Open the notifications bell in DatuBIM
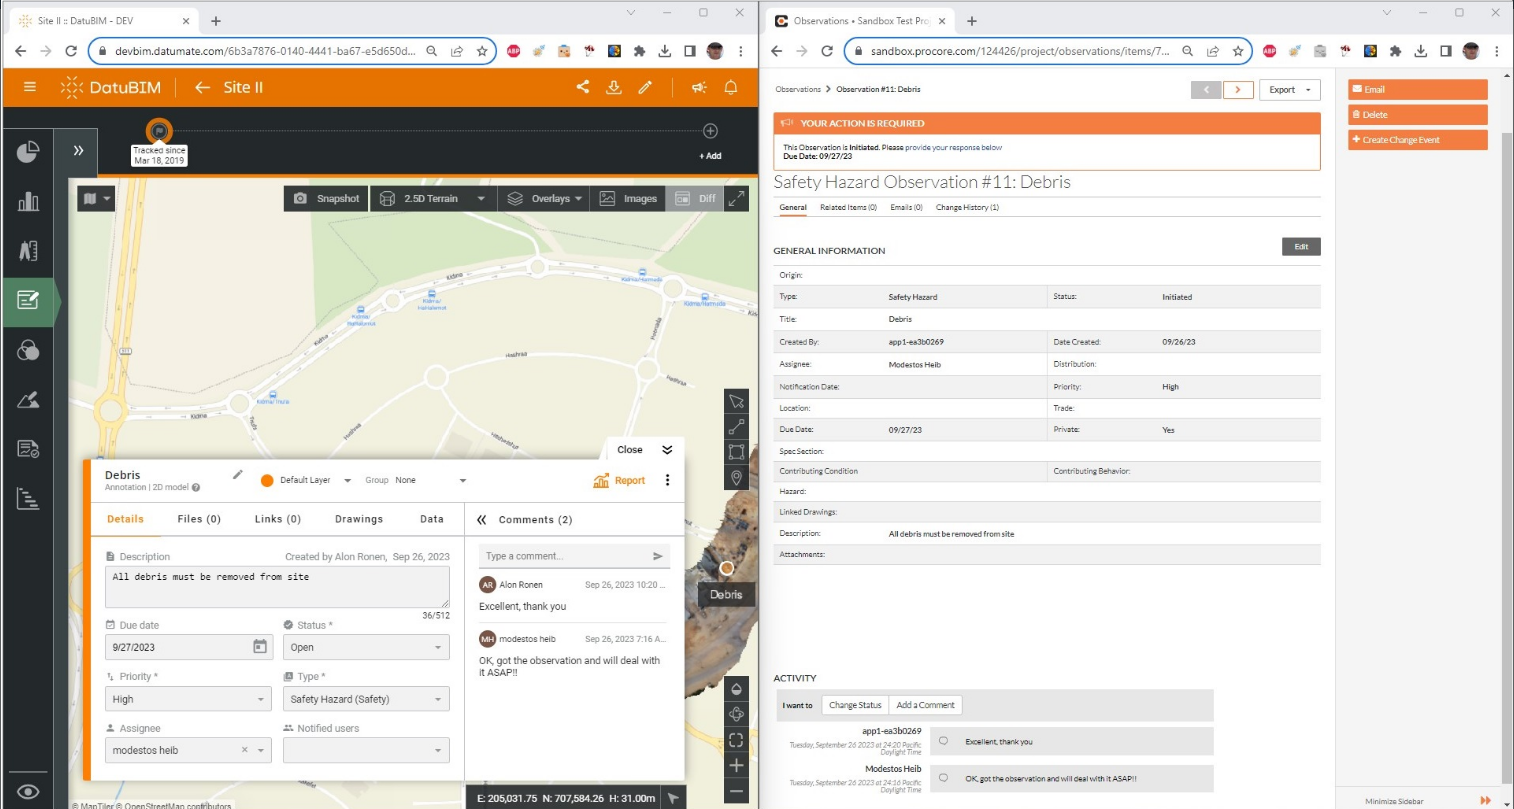The image size is (1514, 809). tap(731, 87)
